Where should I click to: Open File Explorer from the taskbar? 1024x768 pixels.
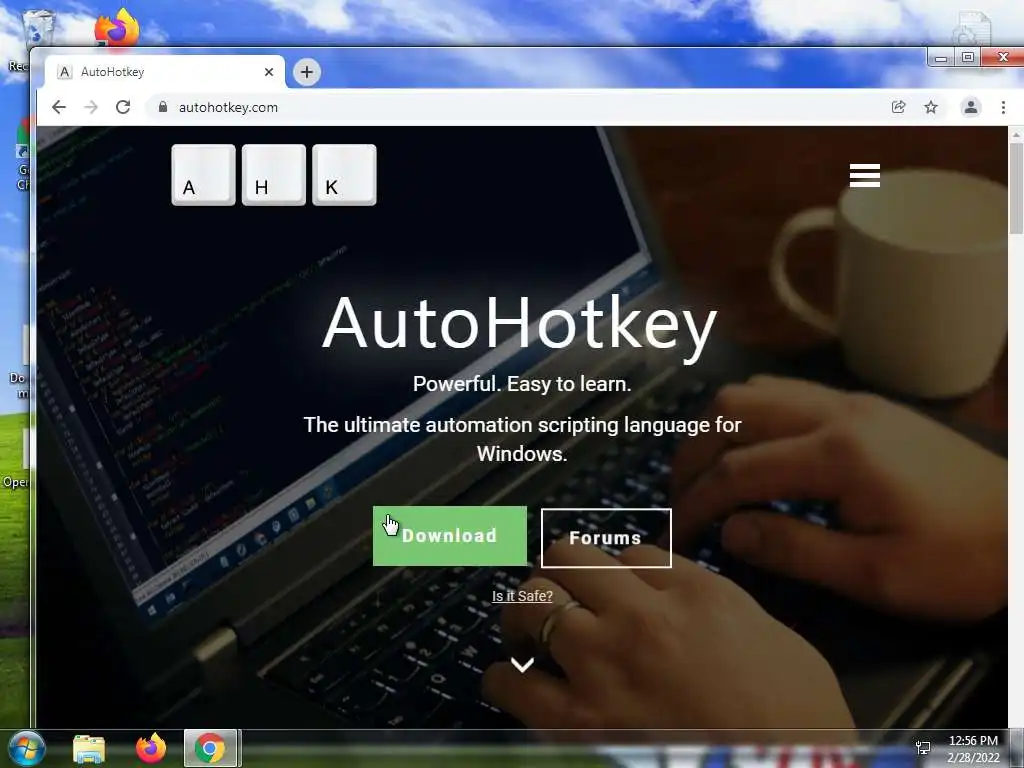click(x=89, y=749)
